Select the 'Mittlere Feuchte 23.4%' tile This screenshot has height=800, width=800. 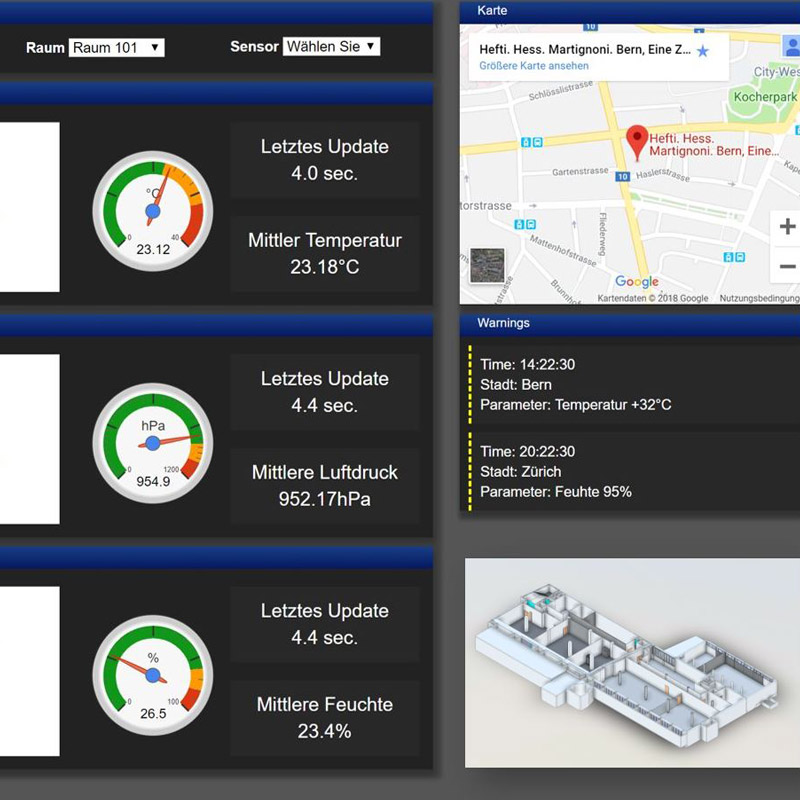(x=324, y=718)
